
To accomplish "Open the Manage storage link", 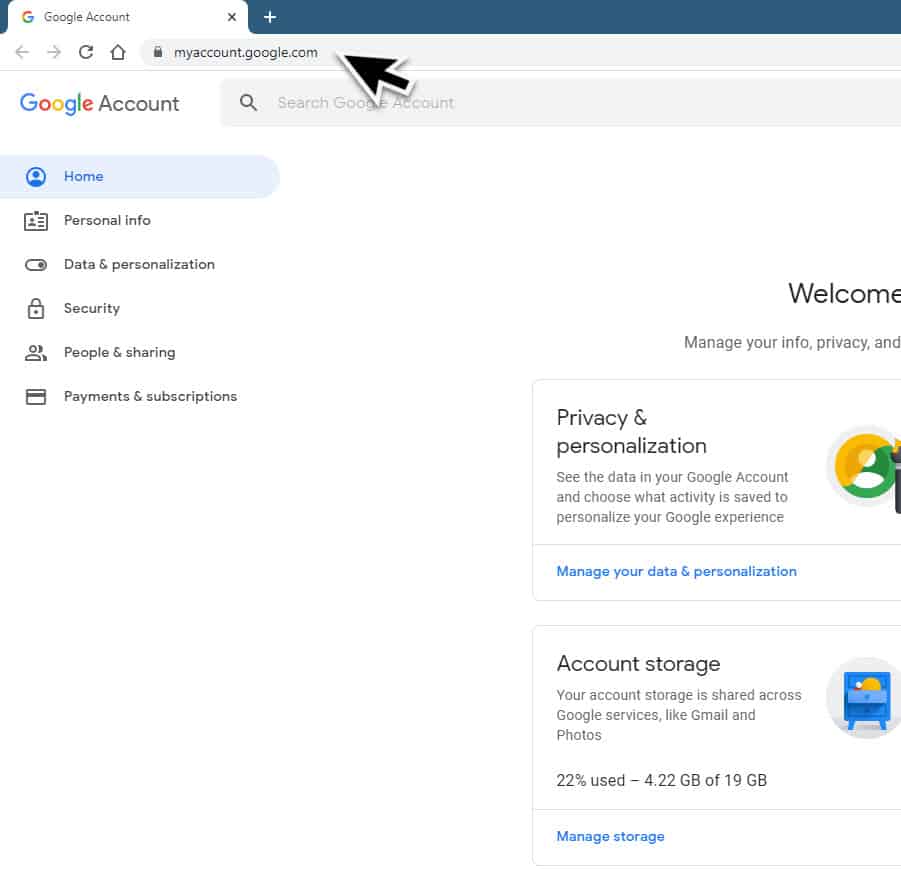I will tap(610, 837).
